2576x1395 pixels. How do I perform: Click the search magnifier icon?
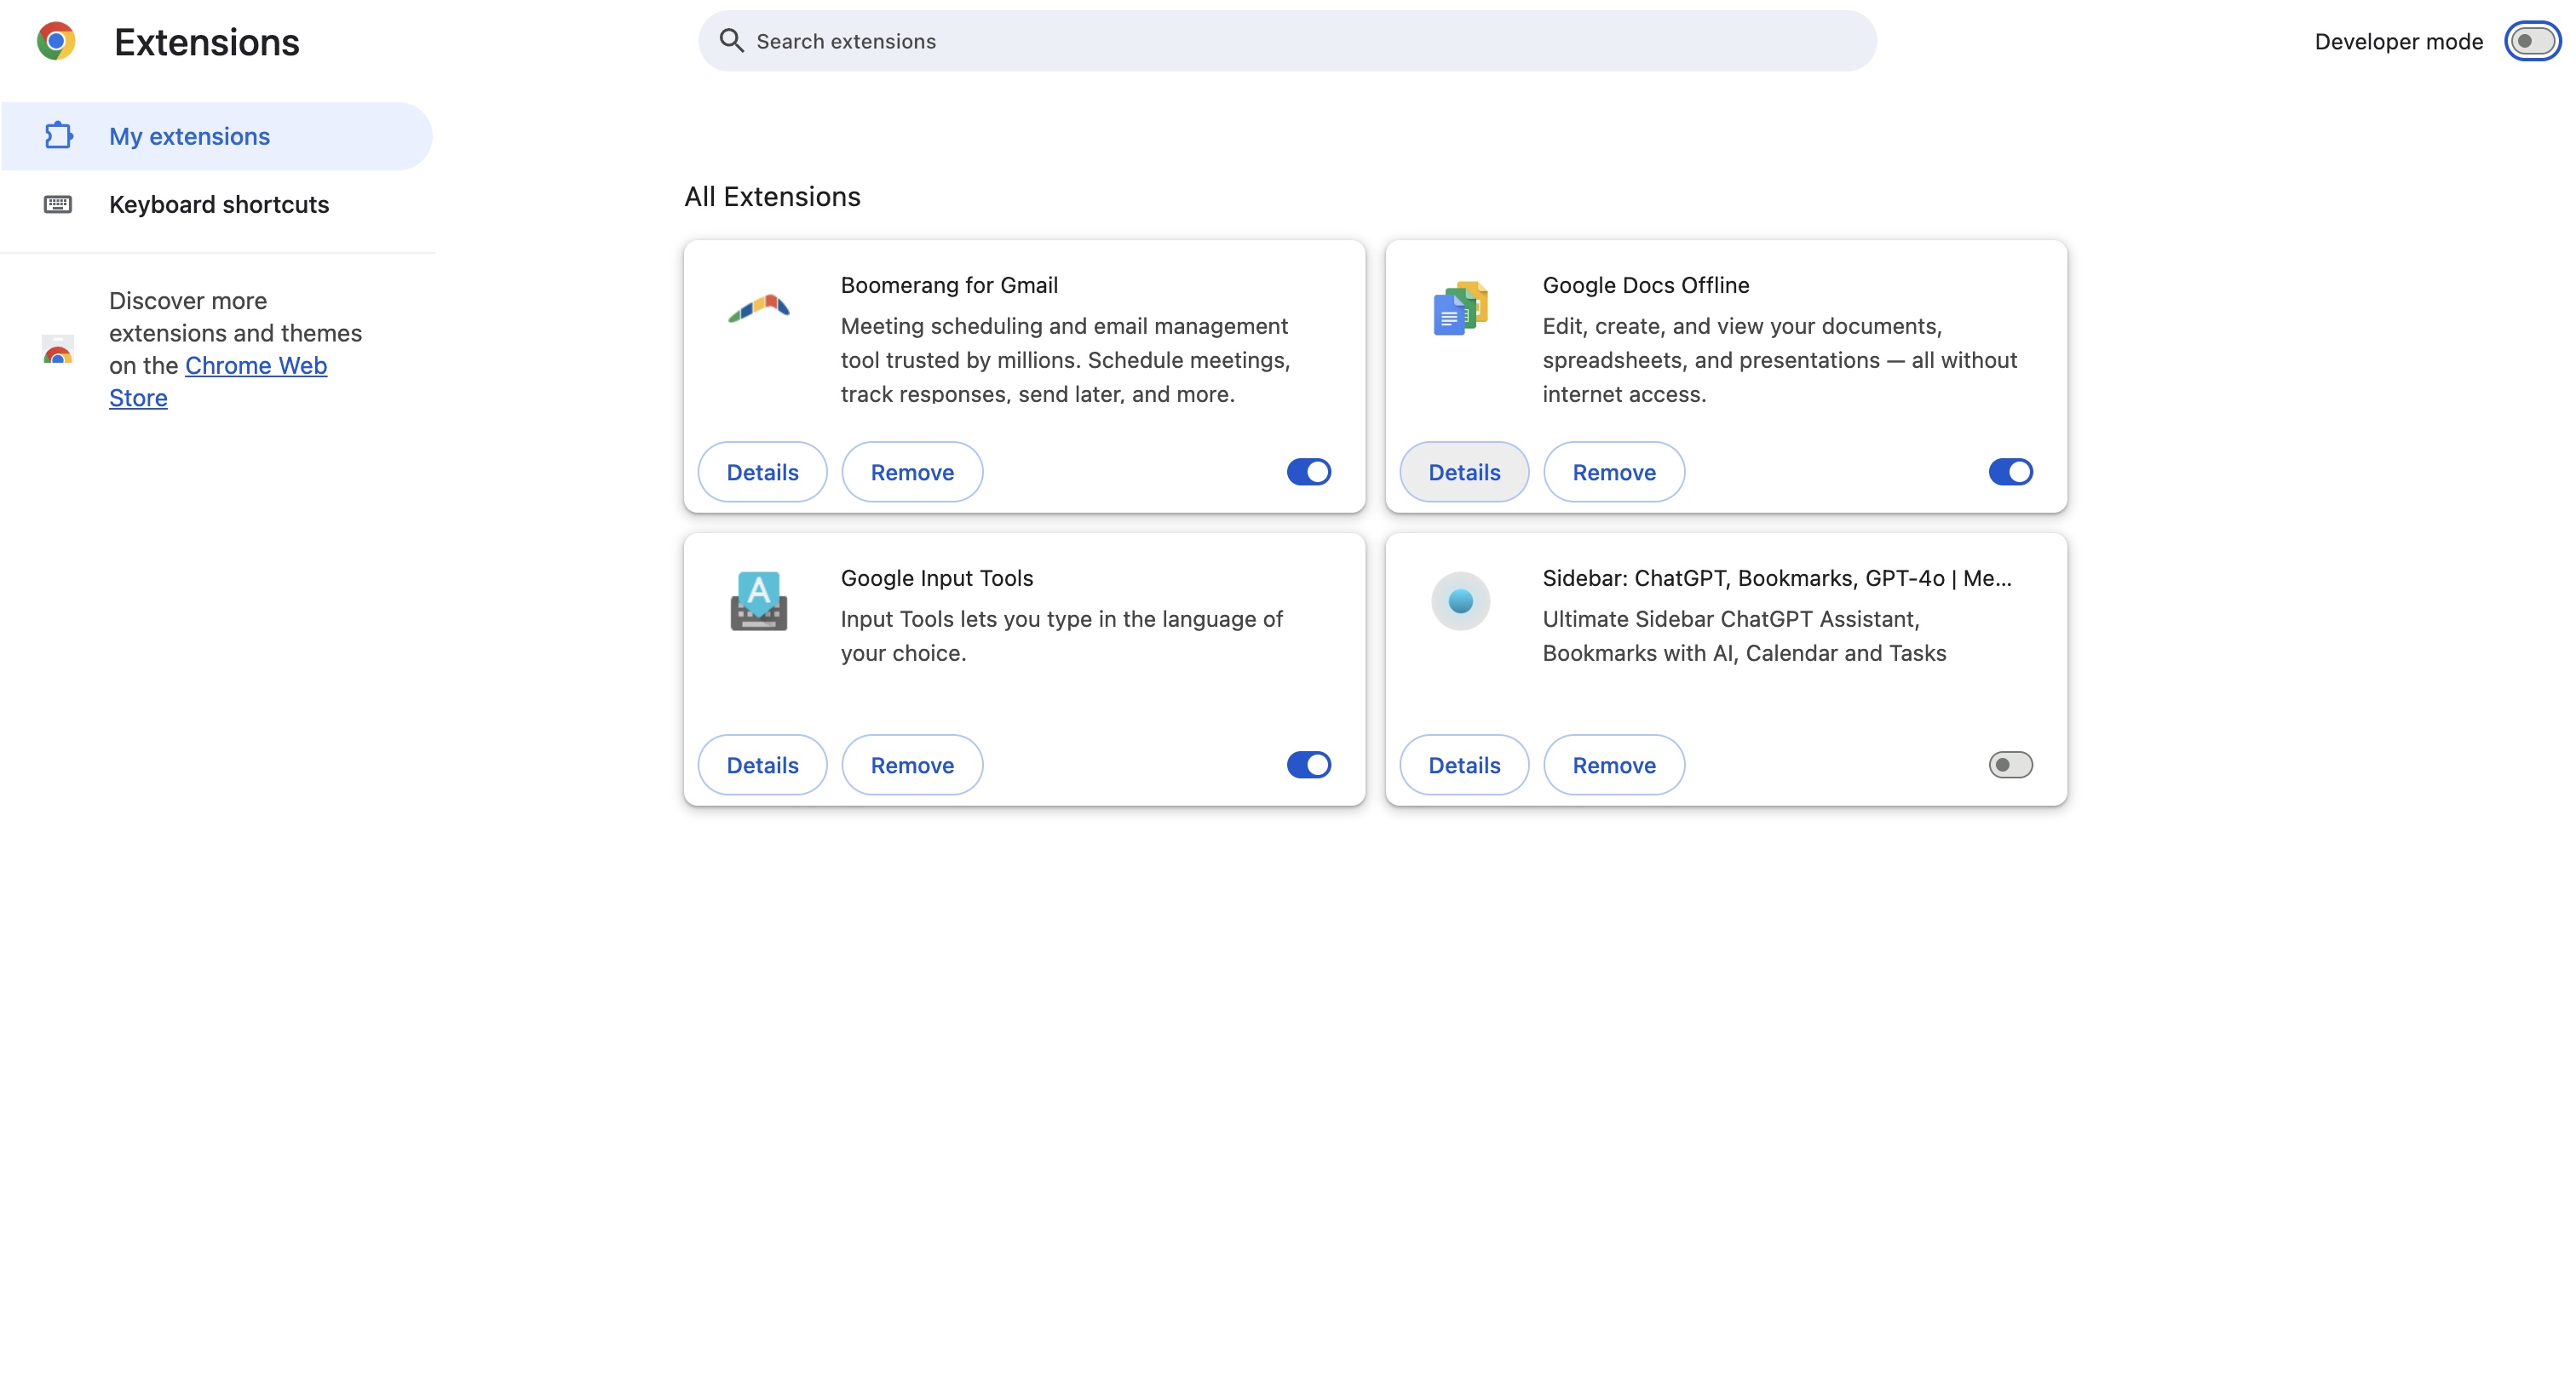pos(731,41)
